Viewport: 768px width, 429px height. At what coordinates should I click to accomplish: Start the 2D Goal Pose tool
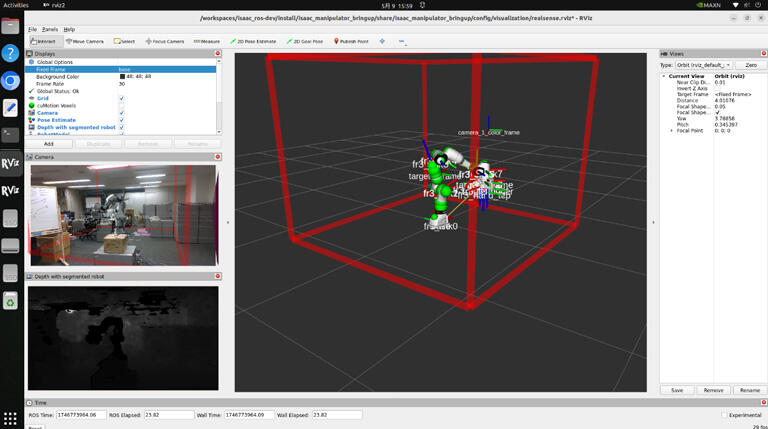[x=305, y=41]
